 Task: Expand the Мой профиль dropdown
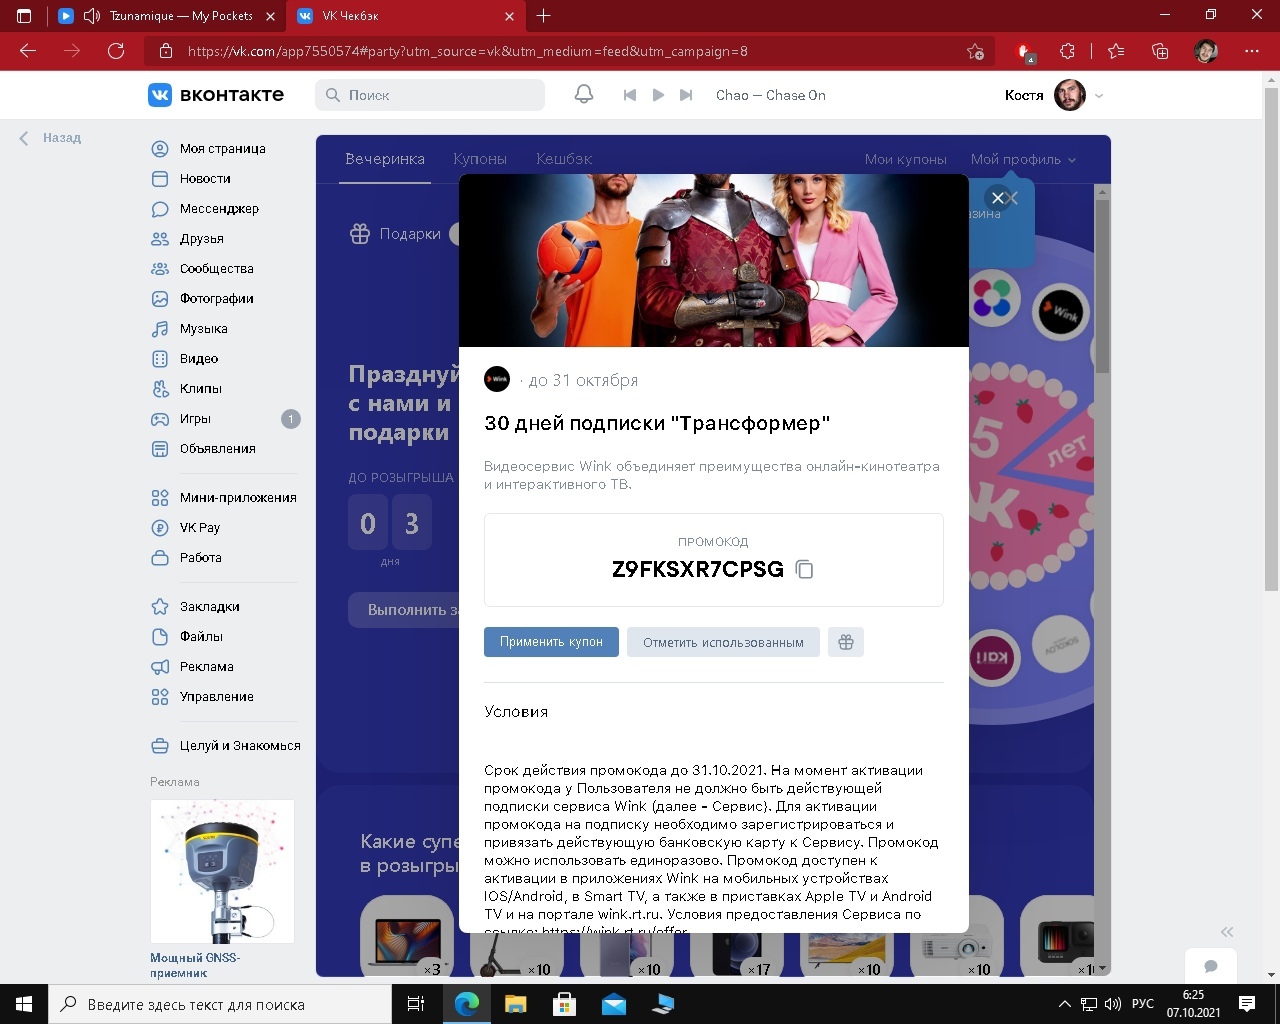coord(1023,159)
